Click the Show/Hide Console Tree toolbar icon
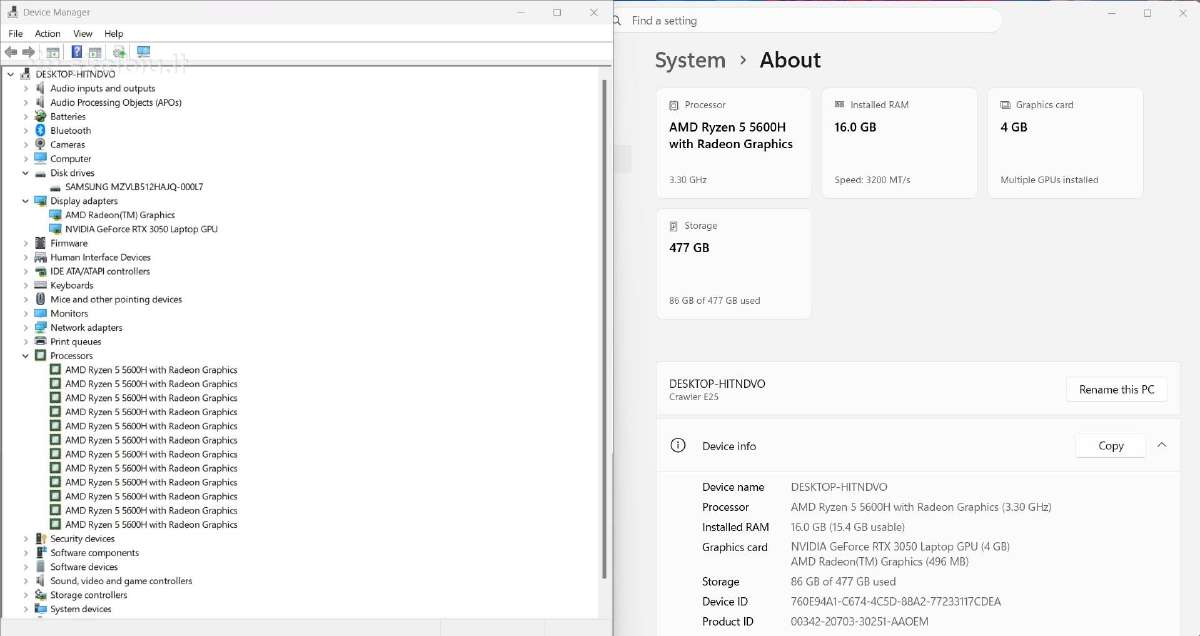The width and height of the screenshot is (1200, 636). click(53, 52)
